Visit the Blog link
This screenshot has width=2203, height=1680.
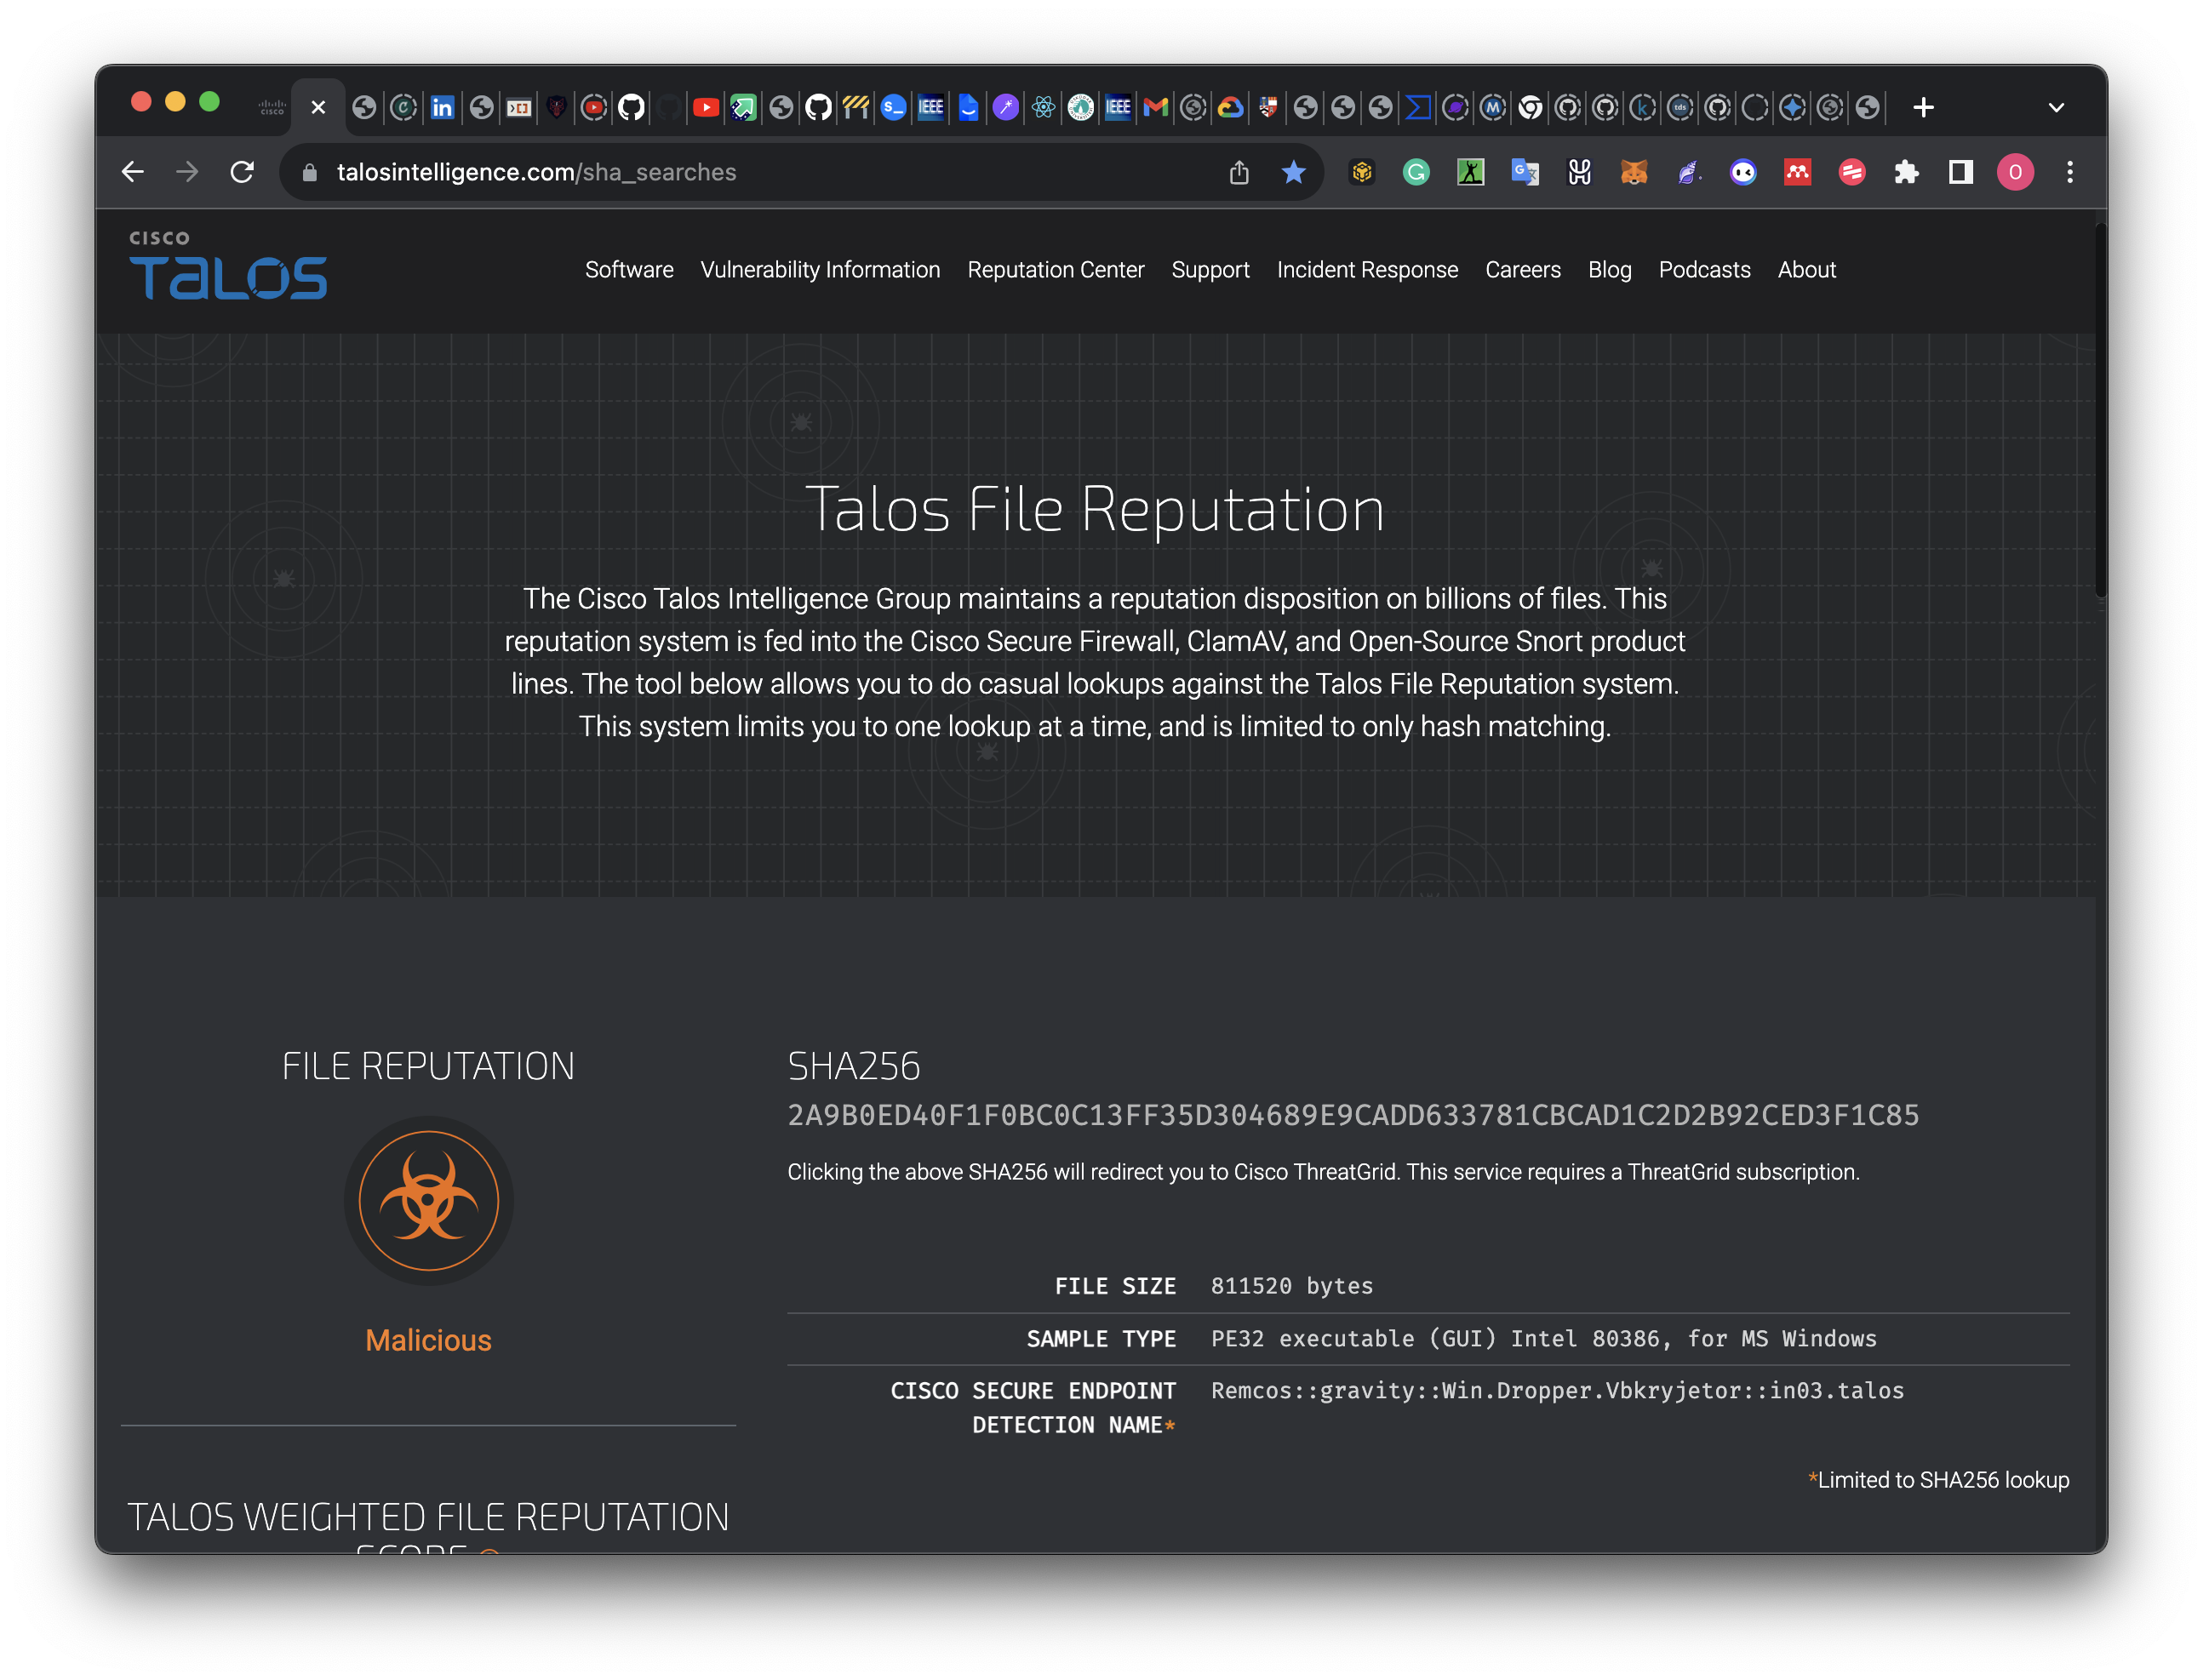tap(1609, 270)
